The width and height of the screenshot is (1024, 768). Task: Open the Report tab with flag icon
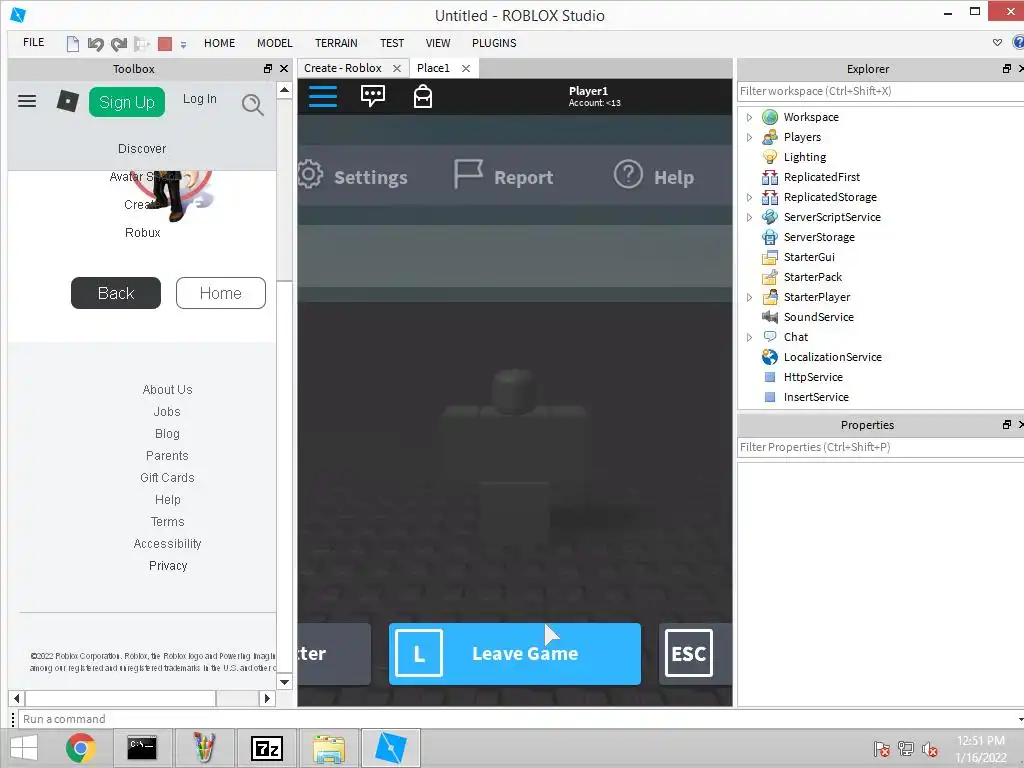click(504, 176)
